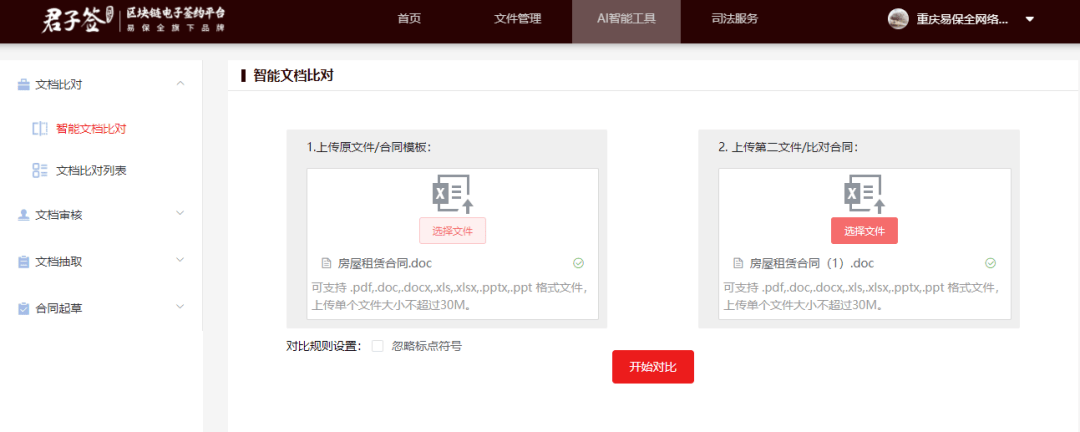Expand the 文档抽取 sidebar section
1080x432 pixels.
click(x=180, y=261)
